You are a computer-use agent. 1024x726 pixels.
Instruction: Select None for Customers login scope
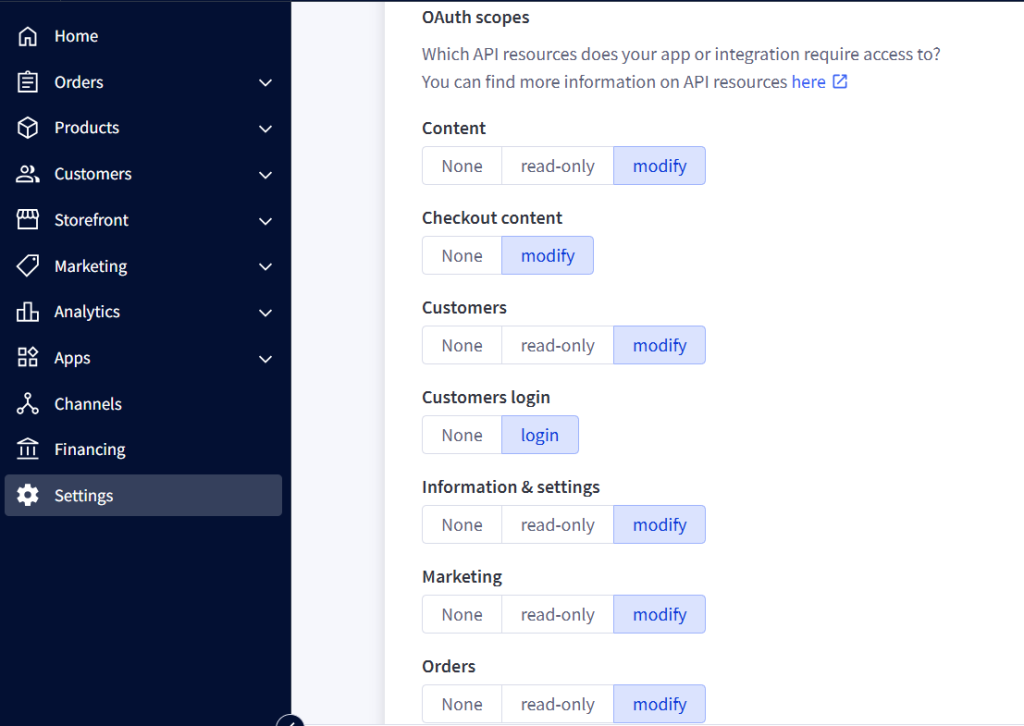[x=461, y=435]
